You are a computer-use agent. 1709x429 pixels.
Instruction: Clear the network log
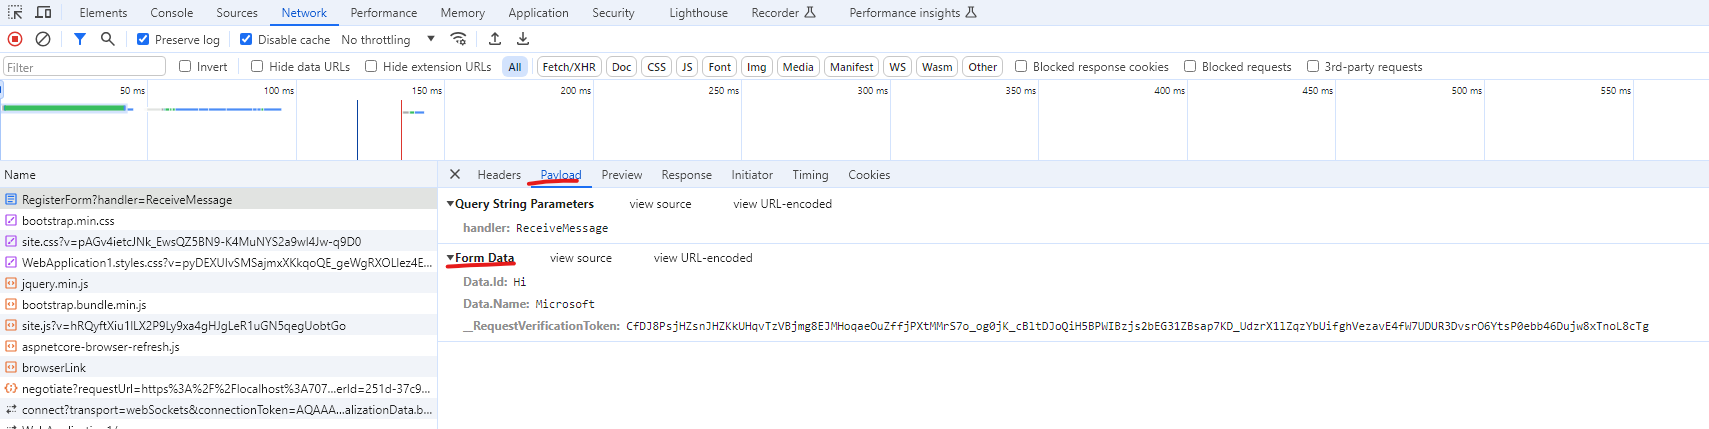tap(43, 39)
